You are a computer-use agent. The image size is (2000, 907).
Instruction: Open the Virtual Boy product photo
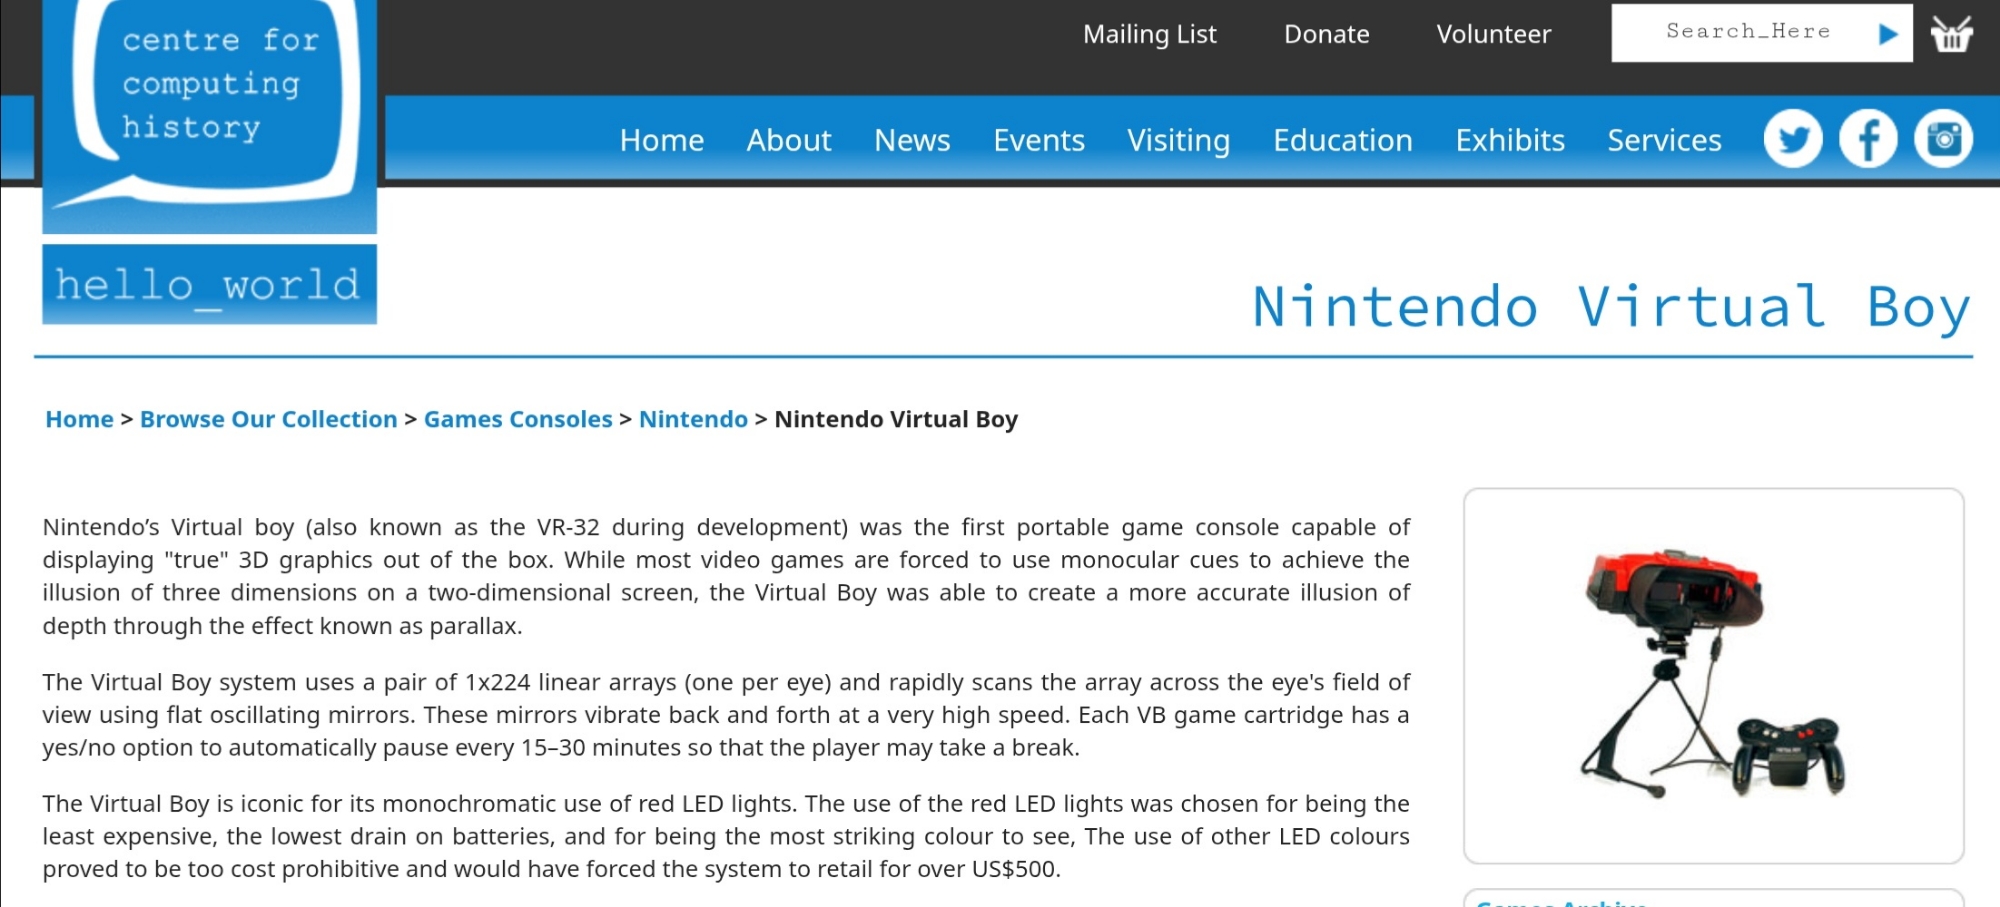point(1712,675)
